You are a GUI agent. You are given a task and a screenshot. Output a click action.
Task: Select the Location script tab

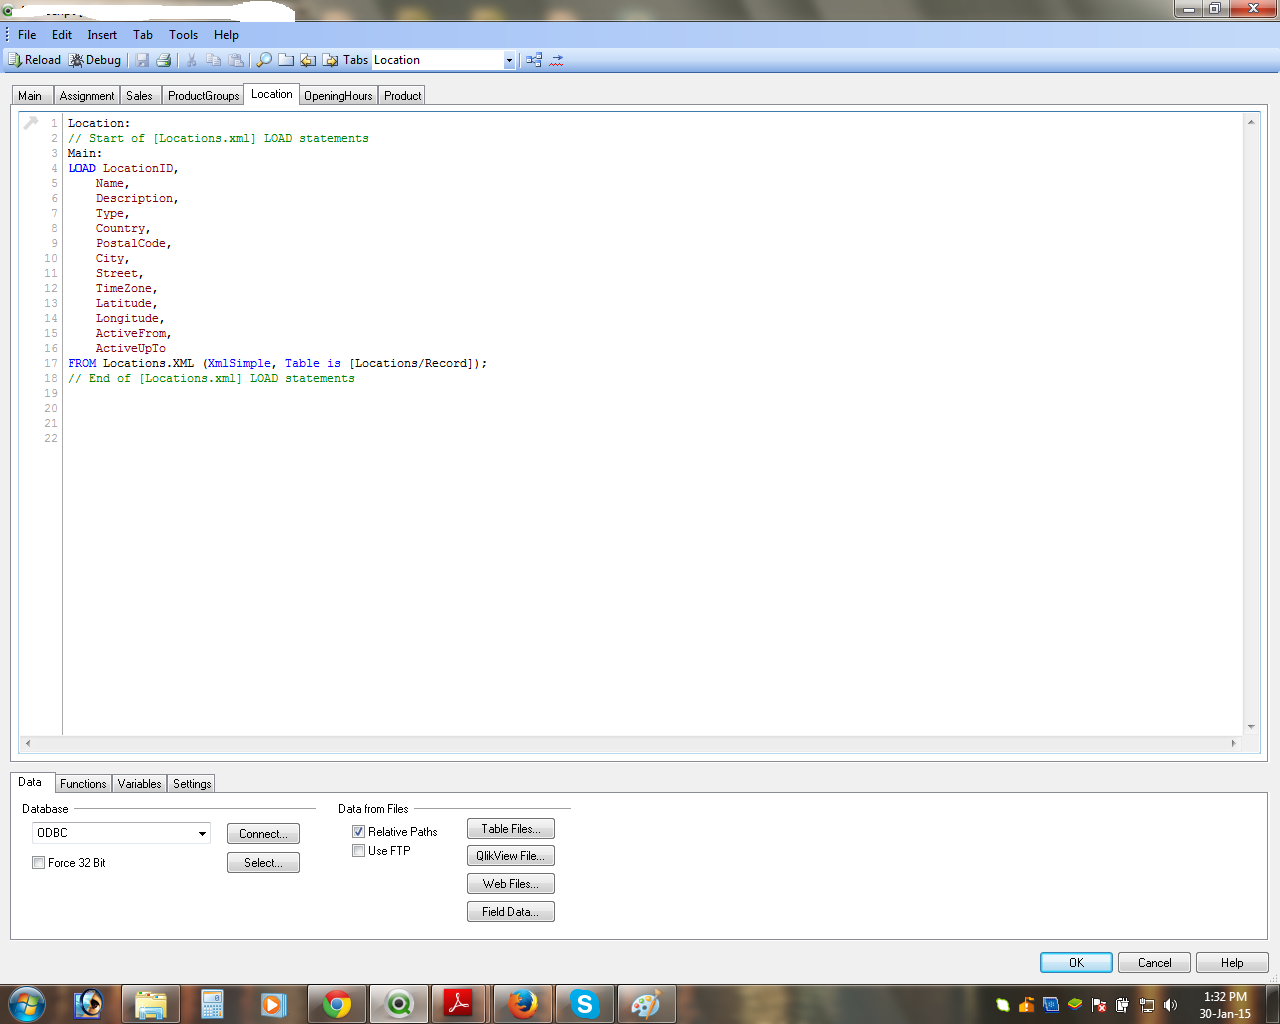[x=272, y=94]
